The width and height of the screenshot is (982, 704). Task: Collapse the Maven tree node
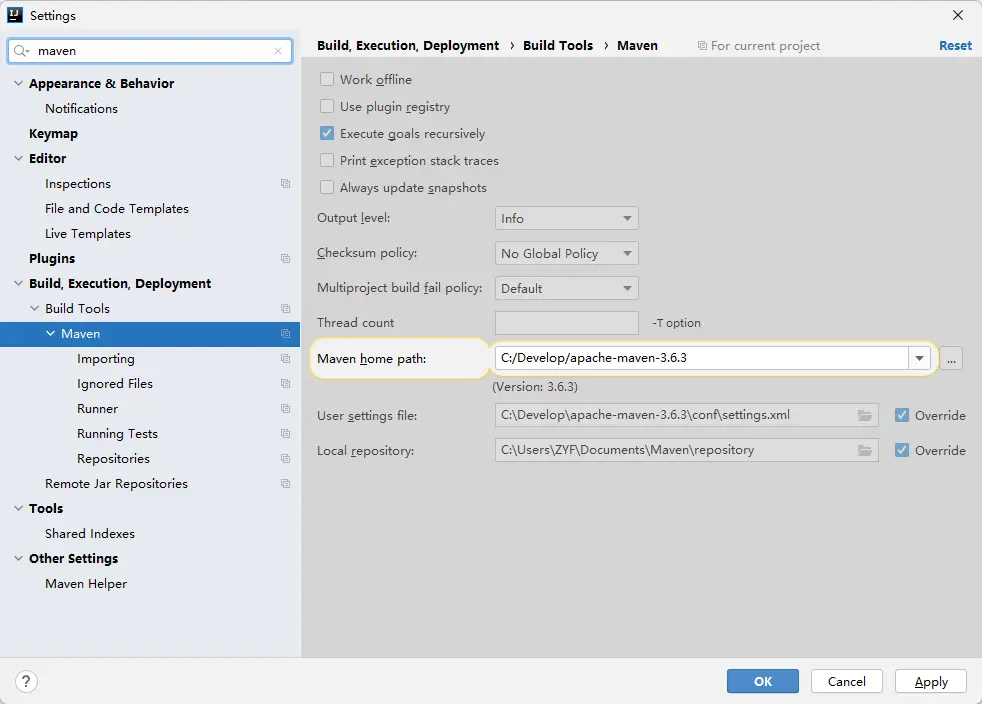coord(51,334)
